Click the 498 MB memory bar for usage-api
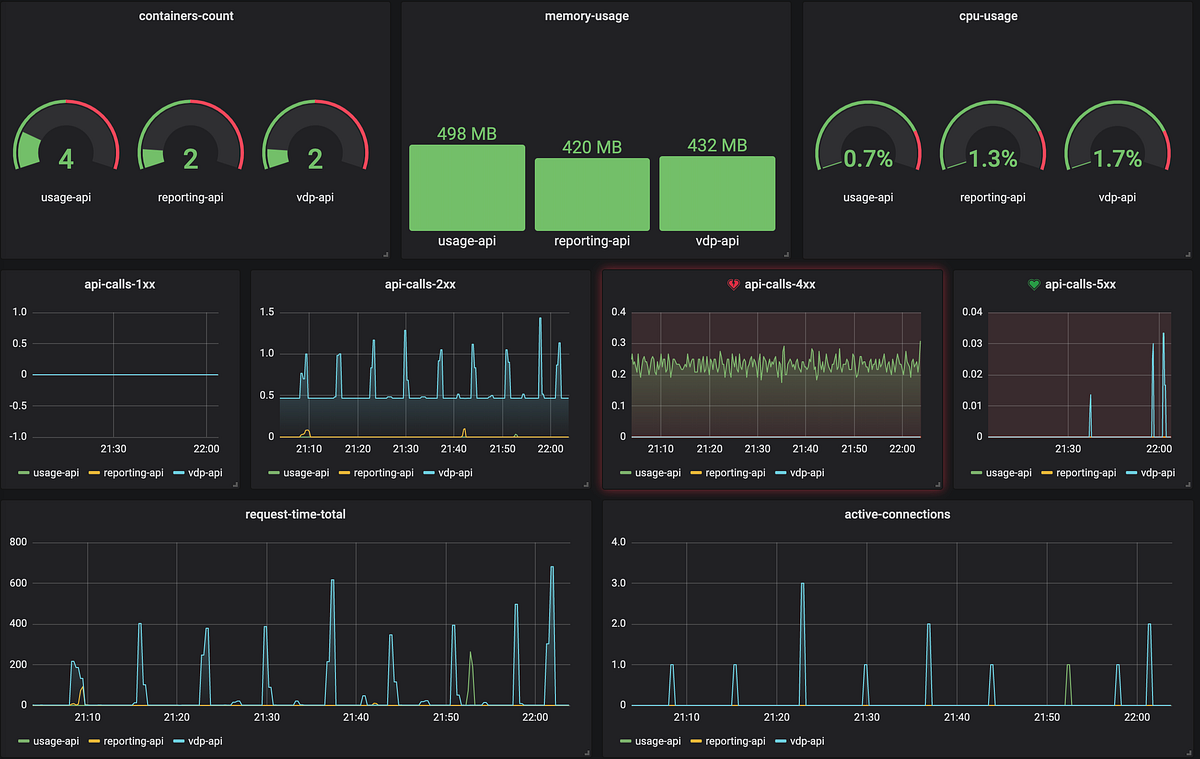 [x=466, y=187]
